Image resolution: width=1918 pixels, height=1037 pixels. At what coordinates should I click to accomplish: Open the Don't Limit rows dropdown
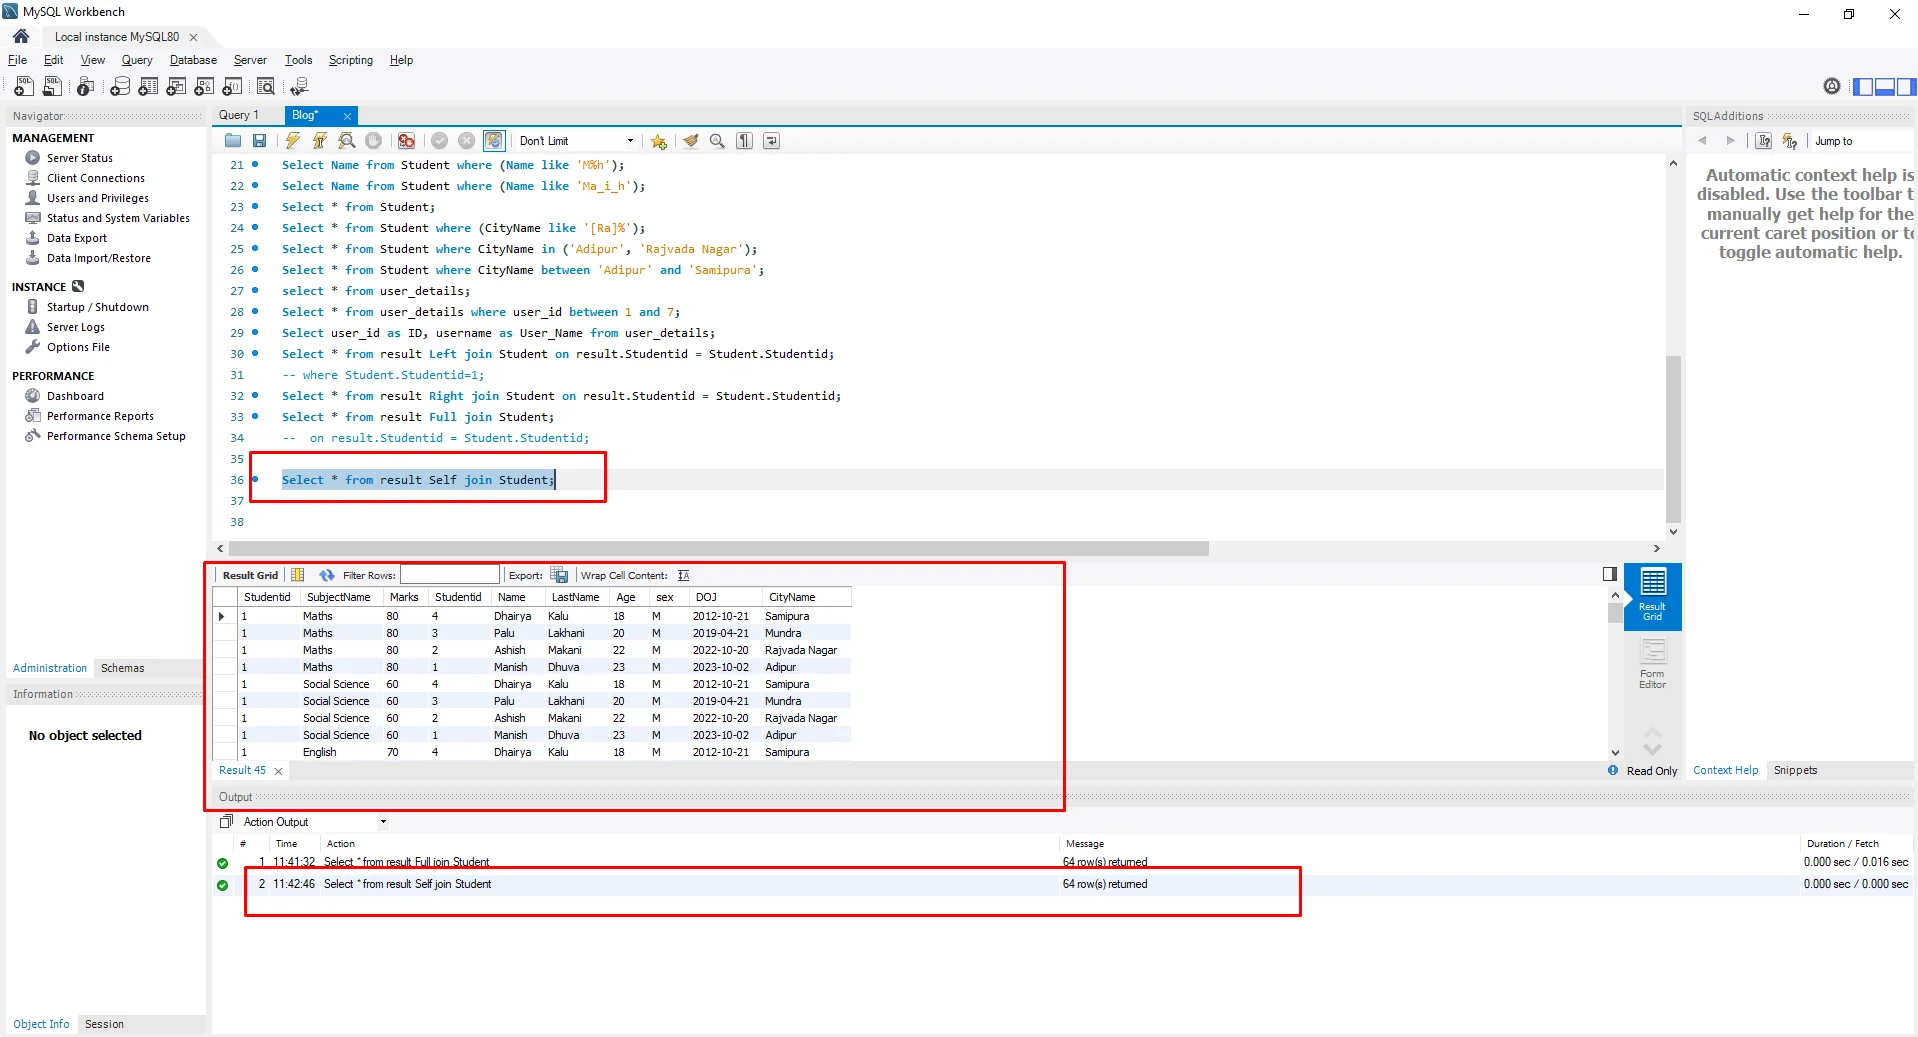click(630, 141)
